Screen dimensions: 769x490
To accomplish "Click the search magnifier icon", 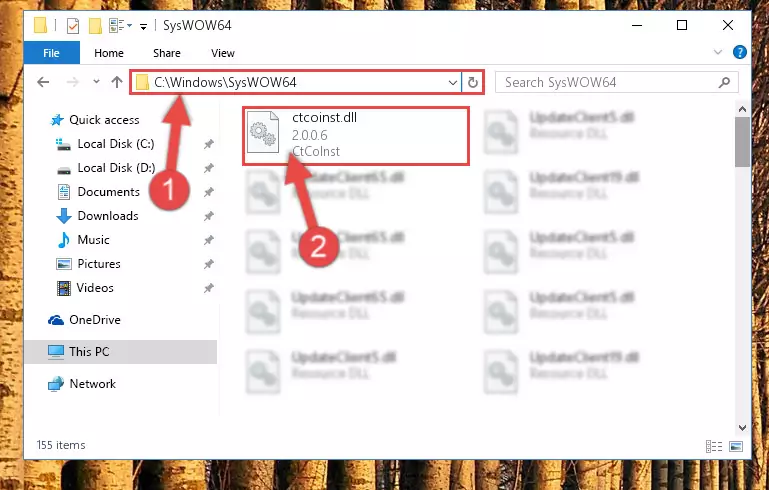I will 724,82.
